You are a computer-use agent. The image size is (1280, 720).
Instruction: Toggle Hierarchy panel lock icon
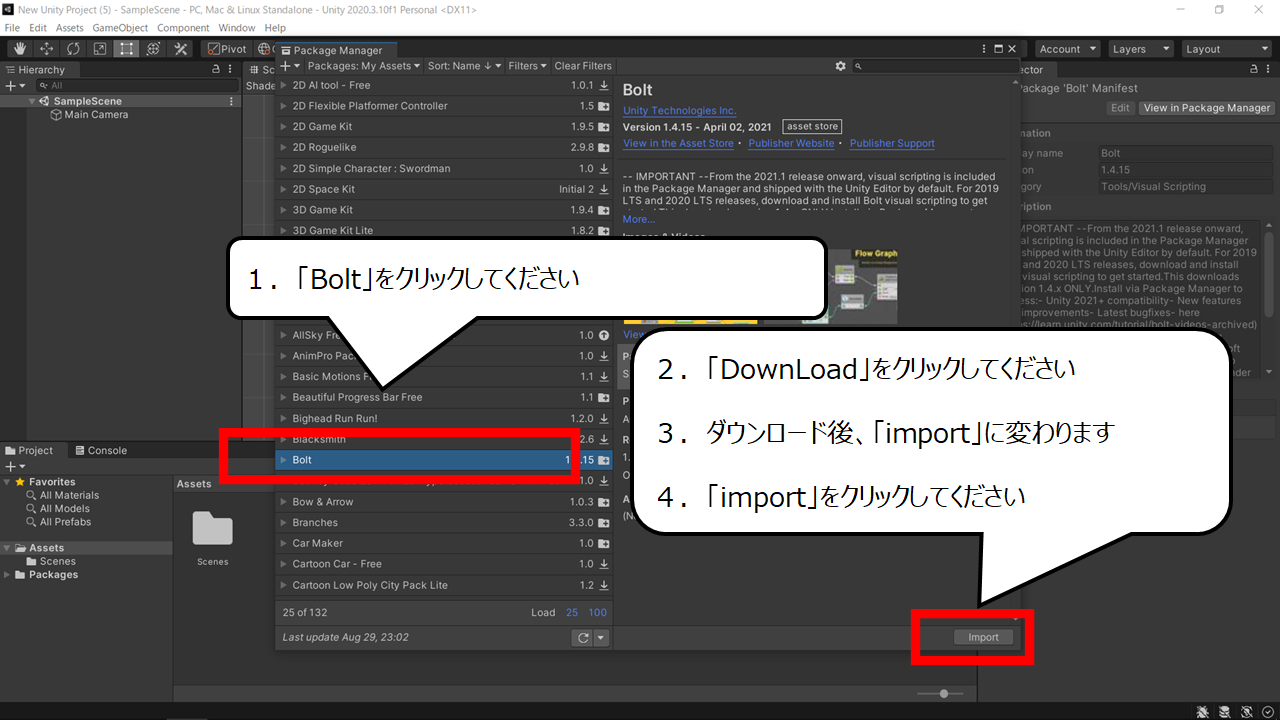tap(216, 70)
